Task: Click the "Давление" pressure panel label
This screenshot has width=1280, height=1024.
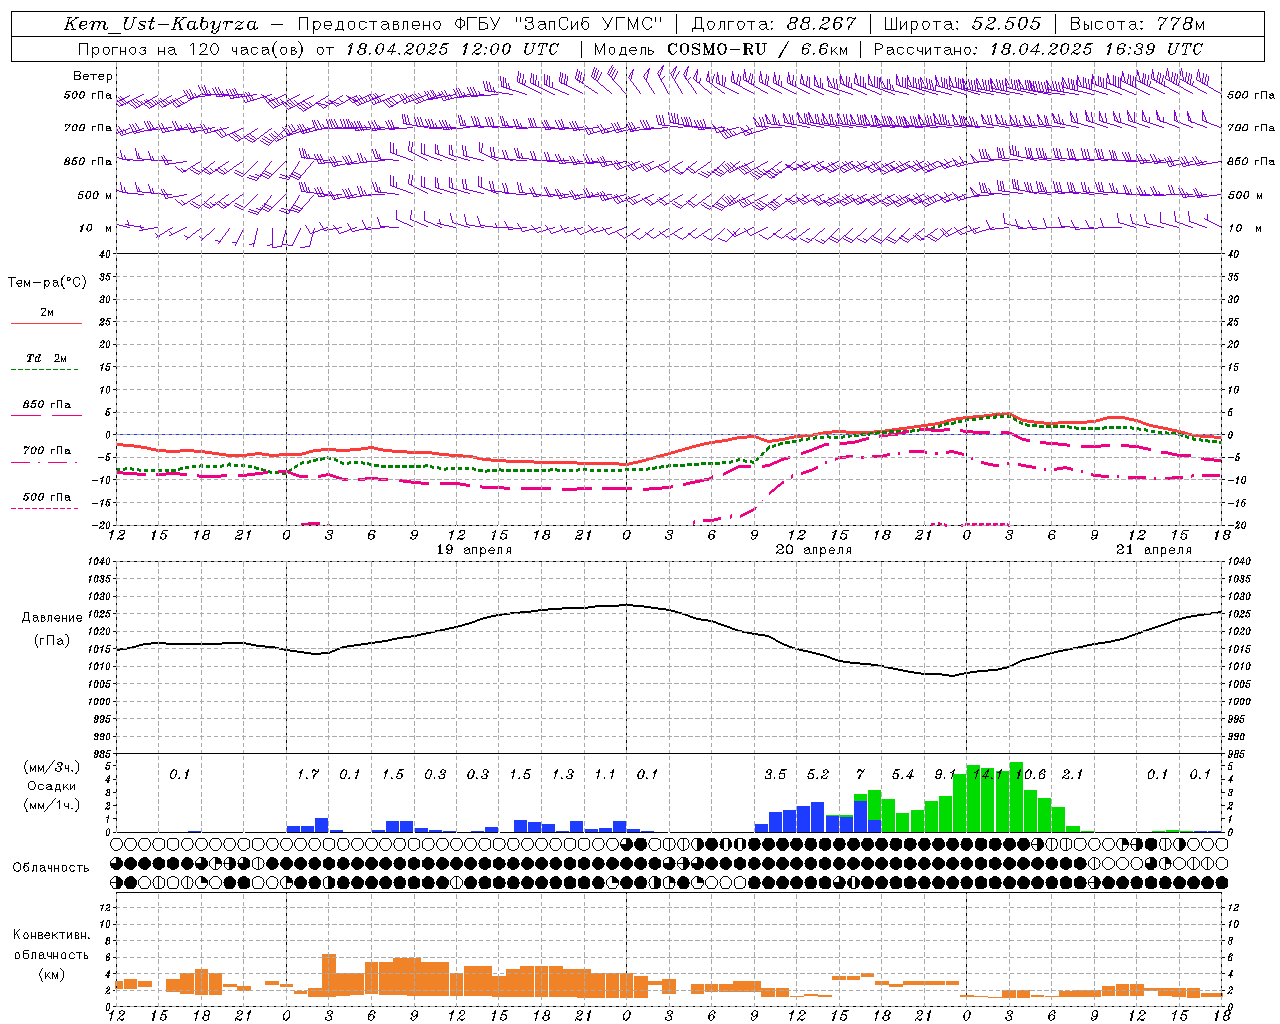Action: click(x=52, y=618)
